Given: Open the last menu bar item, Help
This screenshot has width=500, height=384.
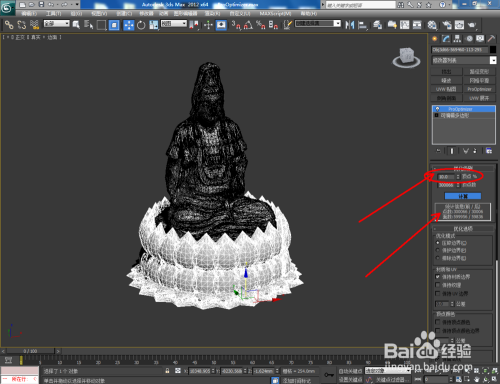Looking at the screenshot, I should point(309,13).
